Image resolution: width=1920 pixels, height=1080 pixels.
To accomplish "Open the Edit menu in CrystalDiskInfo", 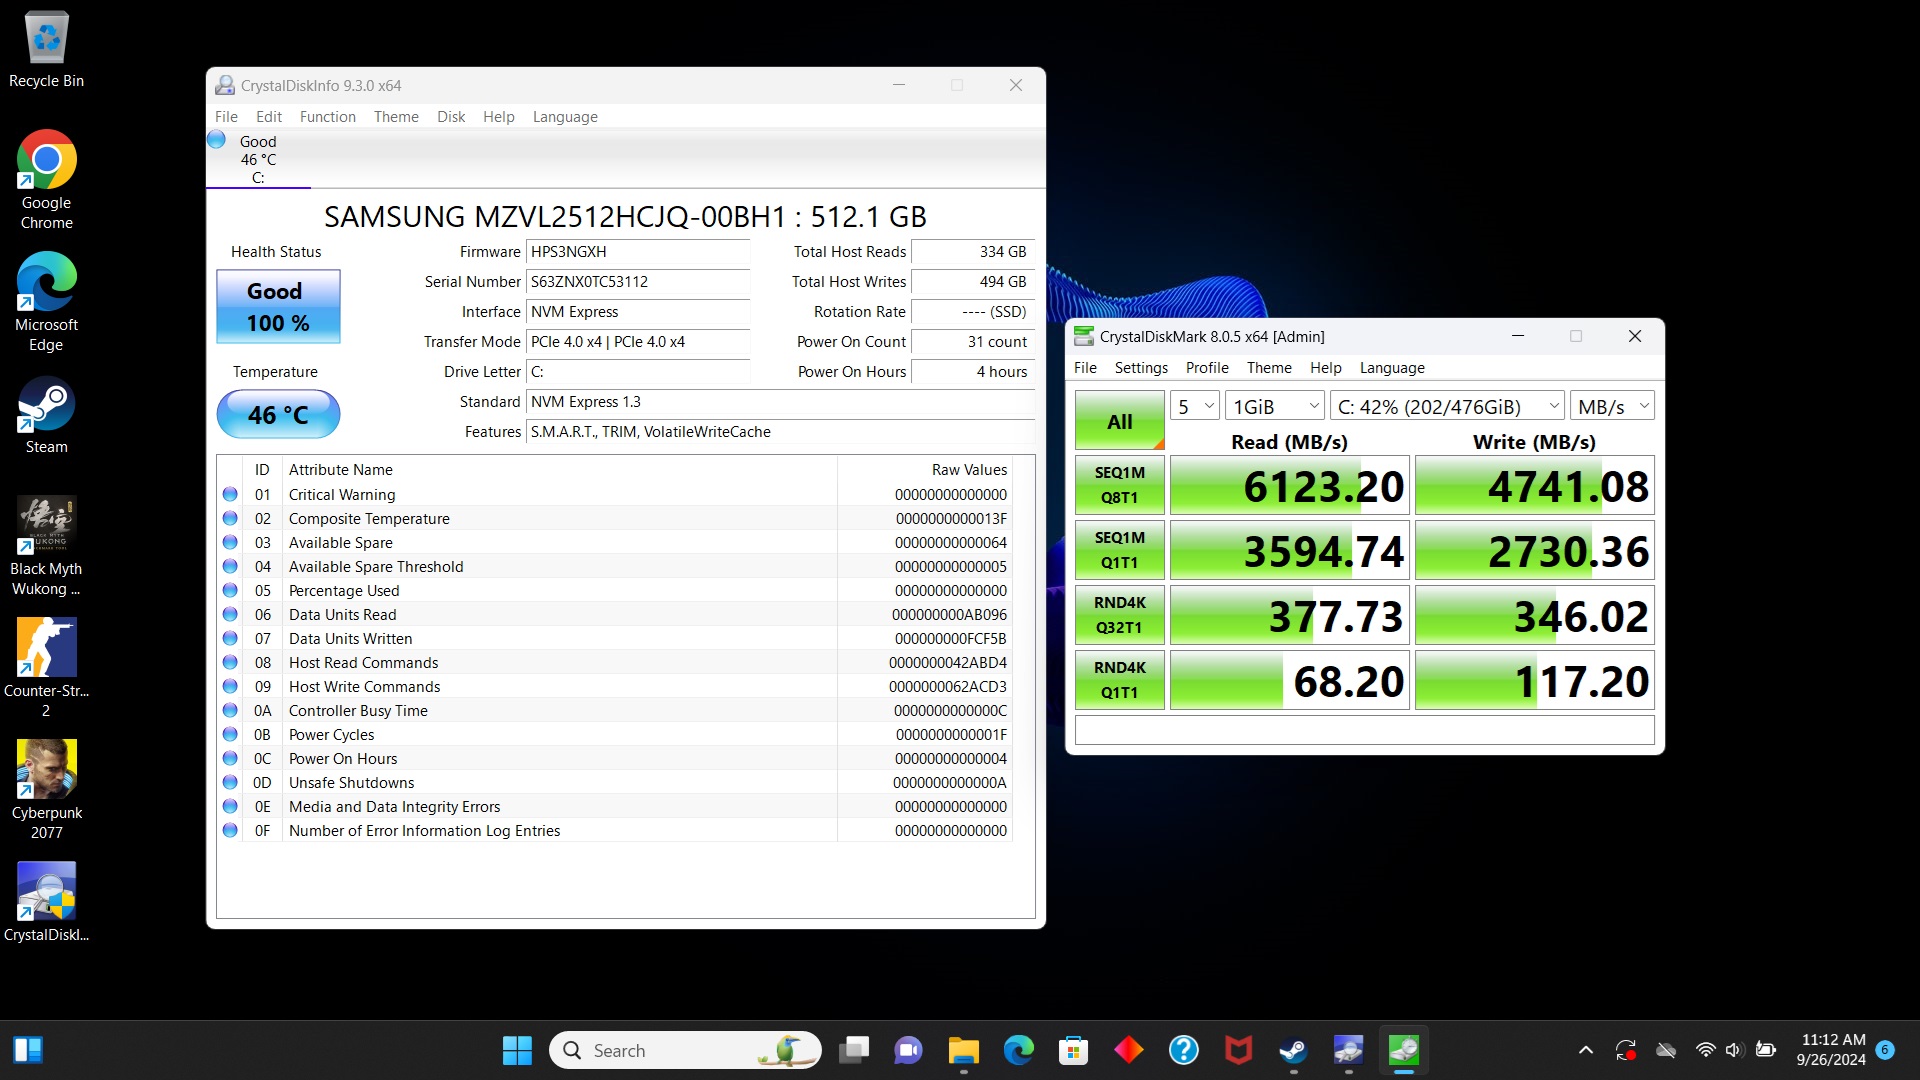I will [x=269, y=117].
